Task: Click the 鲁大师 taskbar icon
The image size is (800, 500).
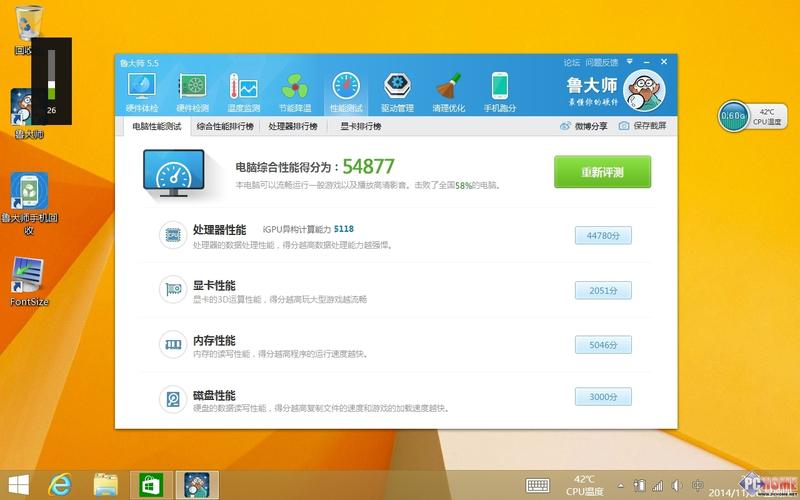Action: (197, 485)
